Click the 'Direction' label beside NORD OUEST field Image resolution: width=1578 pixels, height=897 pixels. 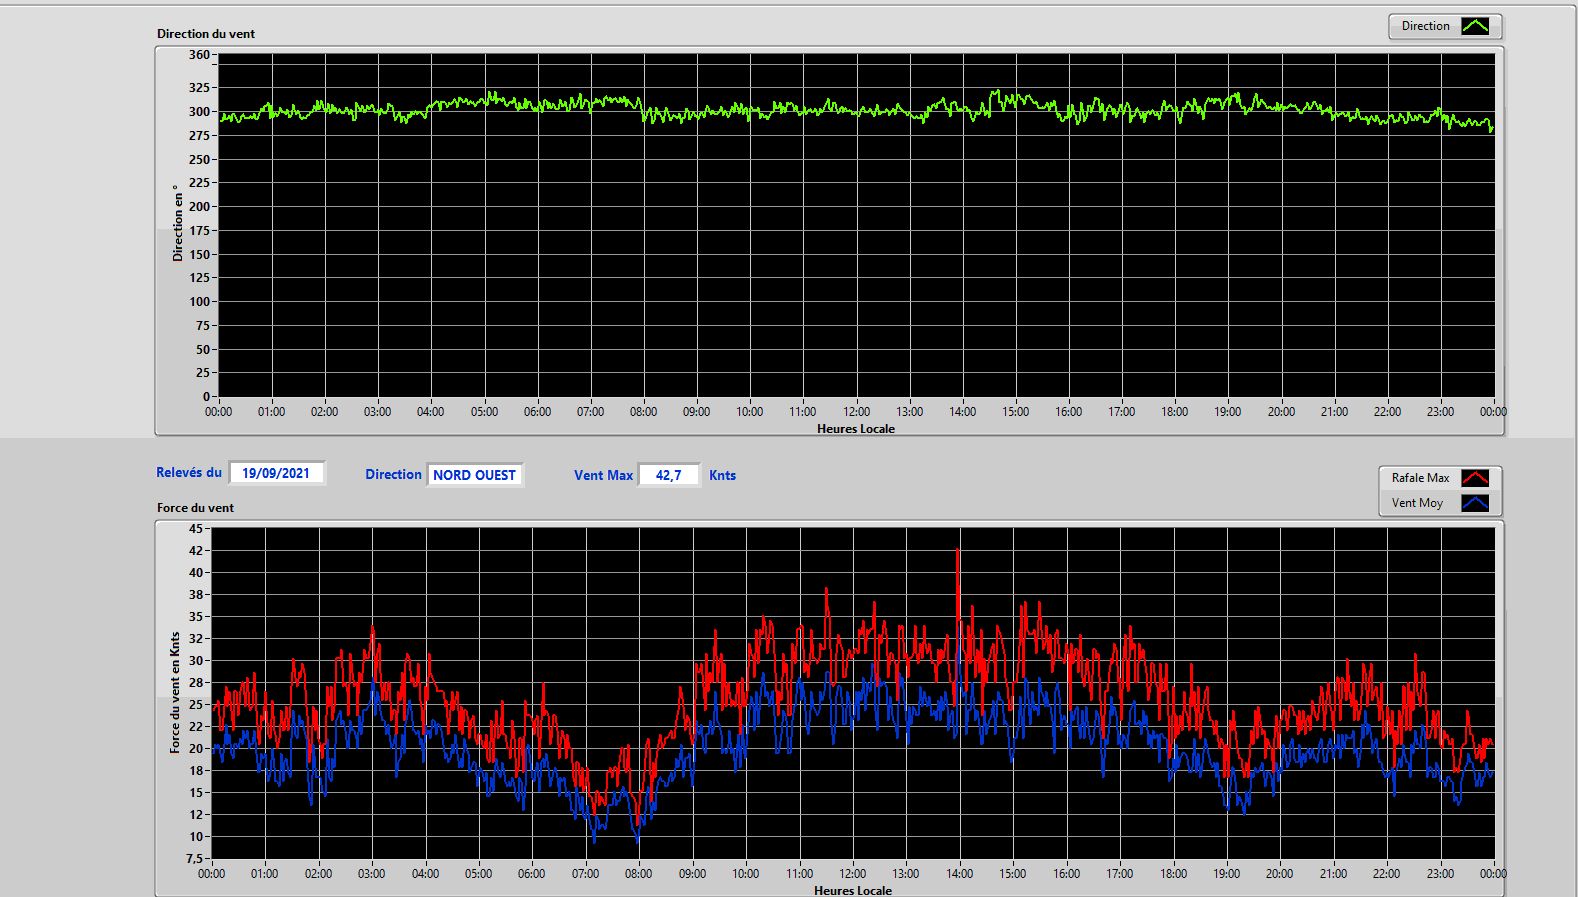pyautogui.click(x=393, y=475)
